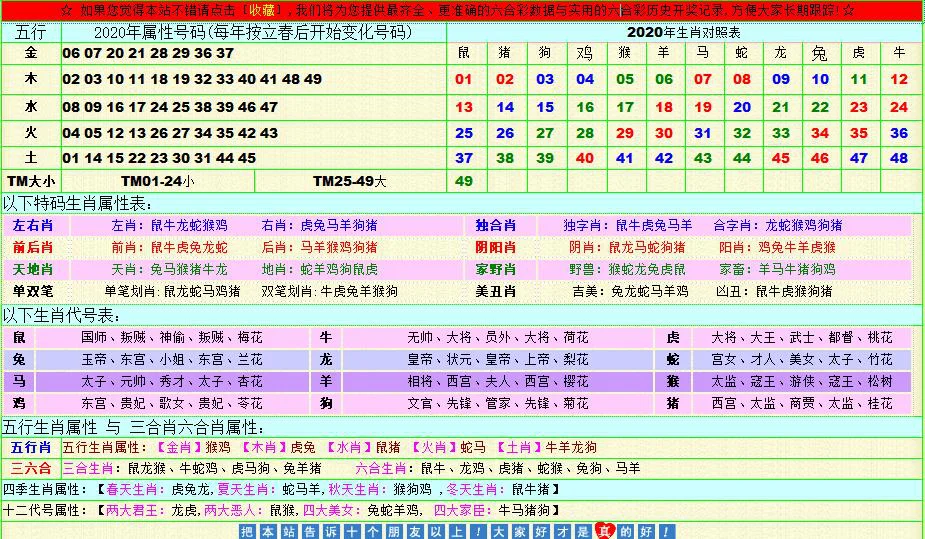This screenshot has height=539, width=925.
Task: Select the "鼠" zodiac column header
Action: (x=464, y=52)
